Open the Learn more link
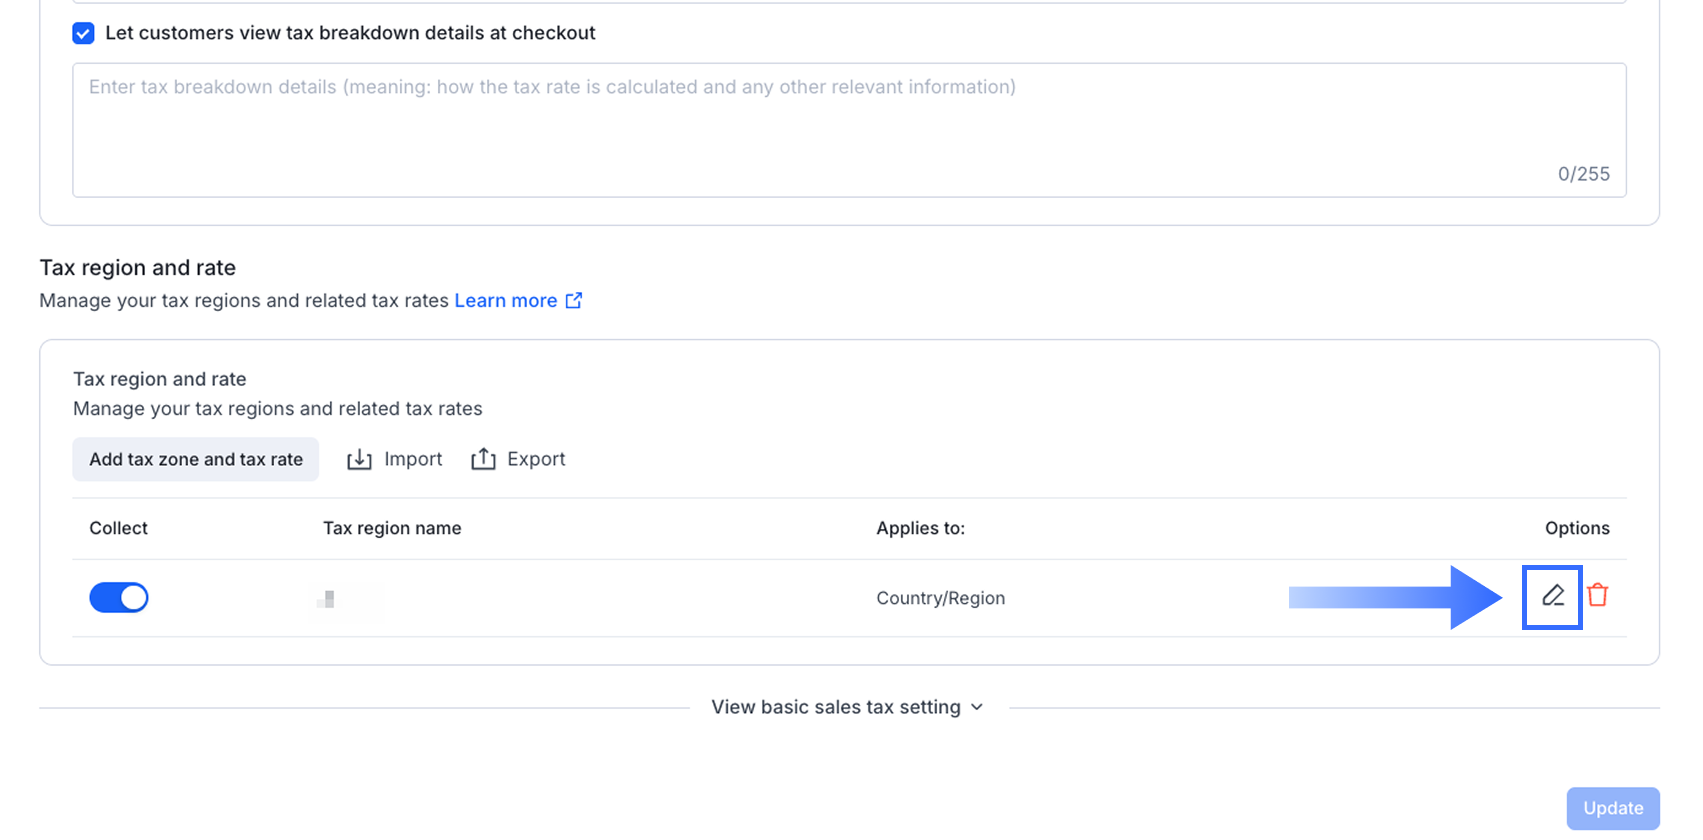This screenshot has height=840, width=1703. 506,301
